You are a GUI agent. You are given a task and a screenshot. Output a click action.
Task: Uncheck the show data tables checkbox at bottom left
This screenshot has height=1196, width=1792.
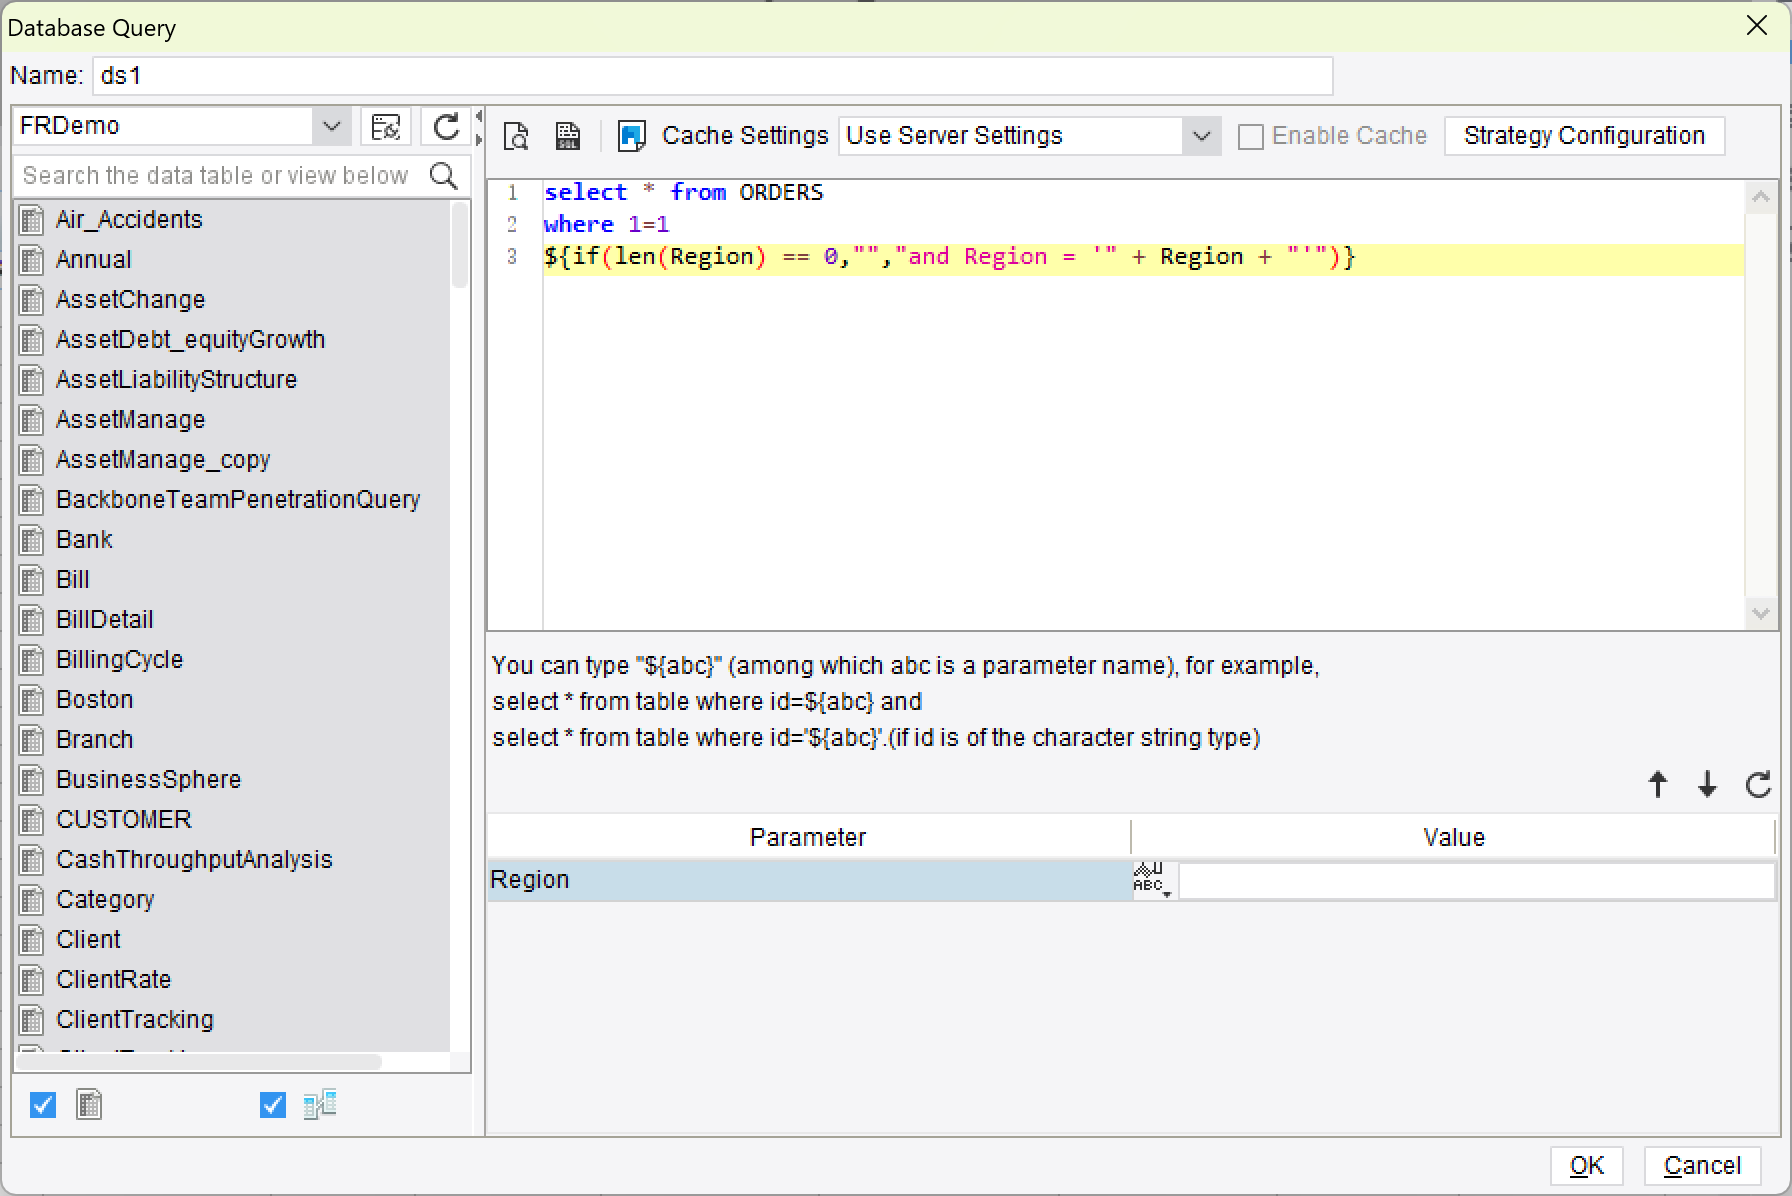click(42, 1104)
